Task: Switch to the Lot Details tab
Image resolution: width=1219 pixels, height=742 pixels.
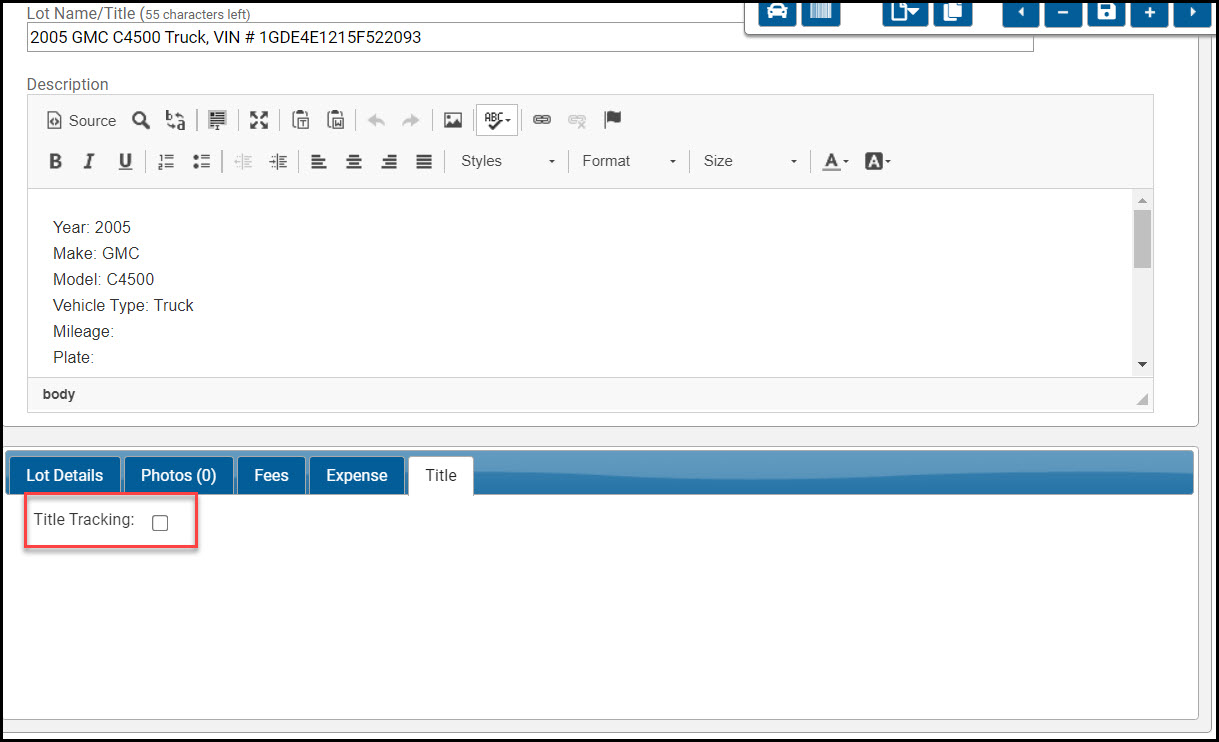Action: (65, 475)
